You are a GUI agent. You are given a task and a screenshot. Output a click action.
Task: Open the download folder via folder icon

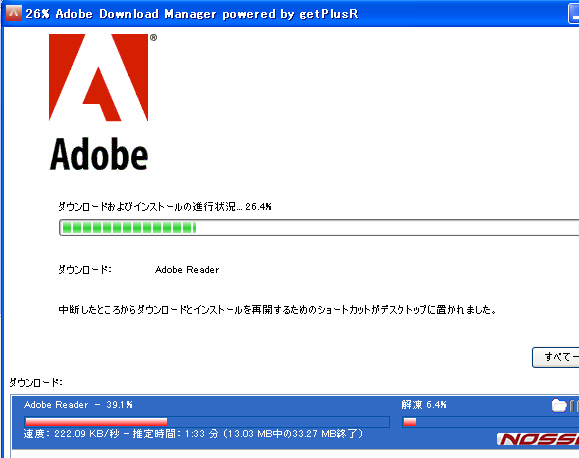(559, 405)
